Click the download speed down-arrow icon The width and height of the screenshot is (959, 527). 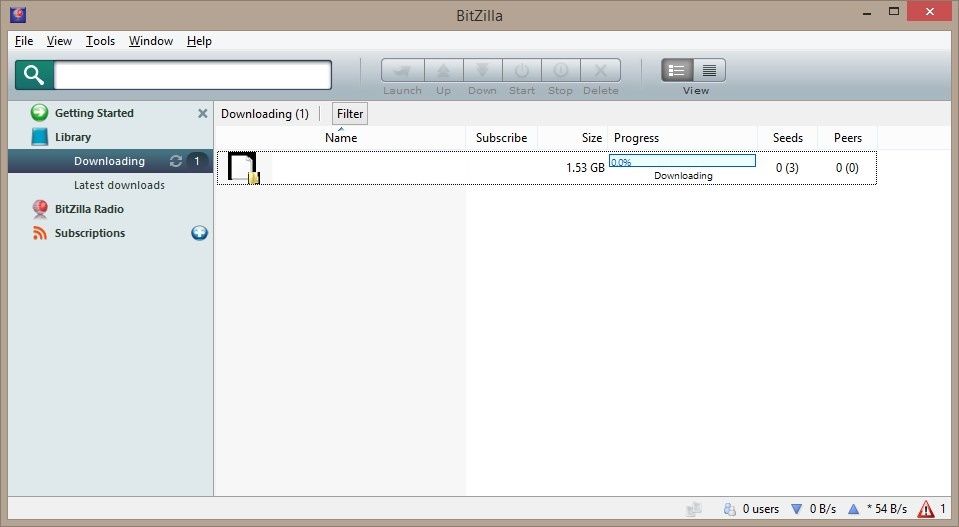(x=796, y=509)
